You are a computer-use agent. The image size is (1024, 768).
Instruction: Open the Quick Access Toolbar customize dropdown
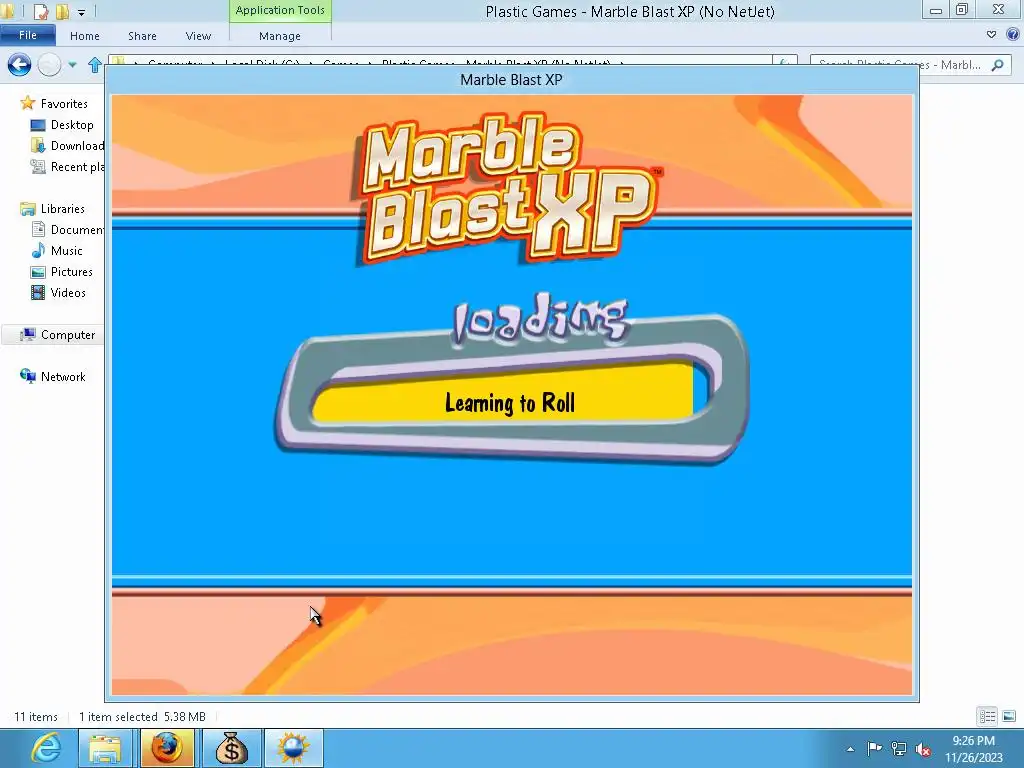[82, 12]
